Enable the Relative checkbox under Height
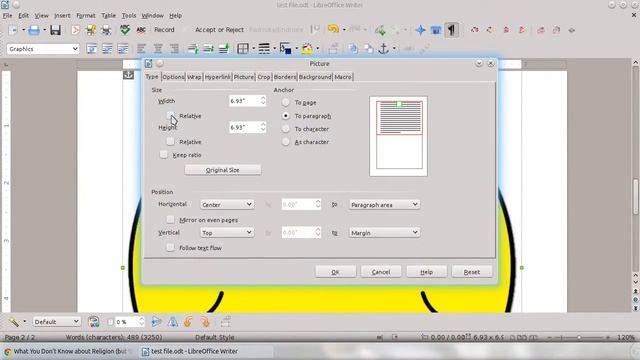Screen dimensions: 640x360 tap(170, 142)
